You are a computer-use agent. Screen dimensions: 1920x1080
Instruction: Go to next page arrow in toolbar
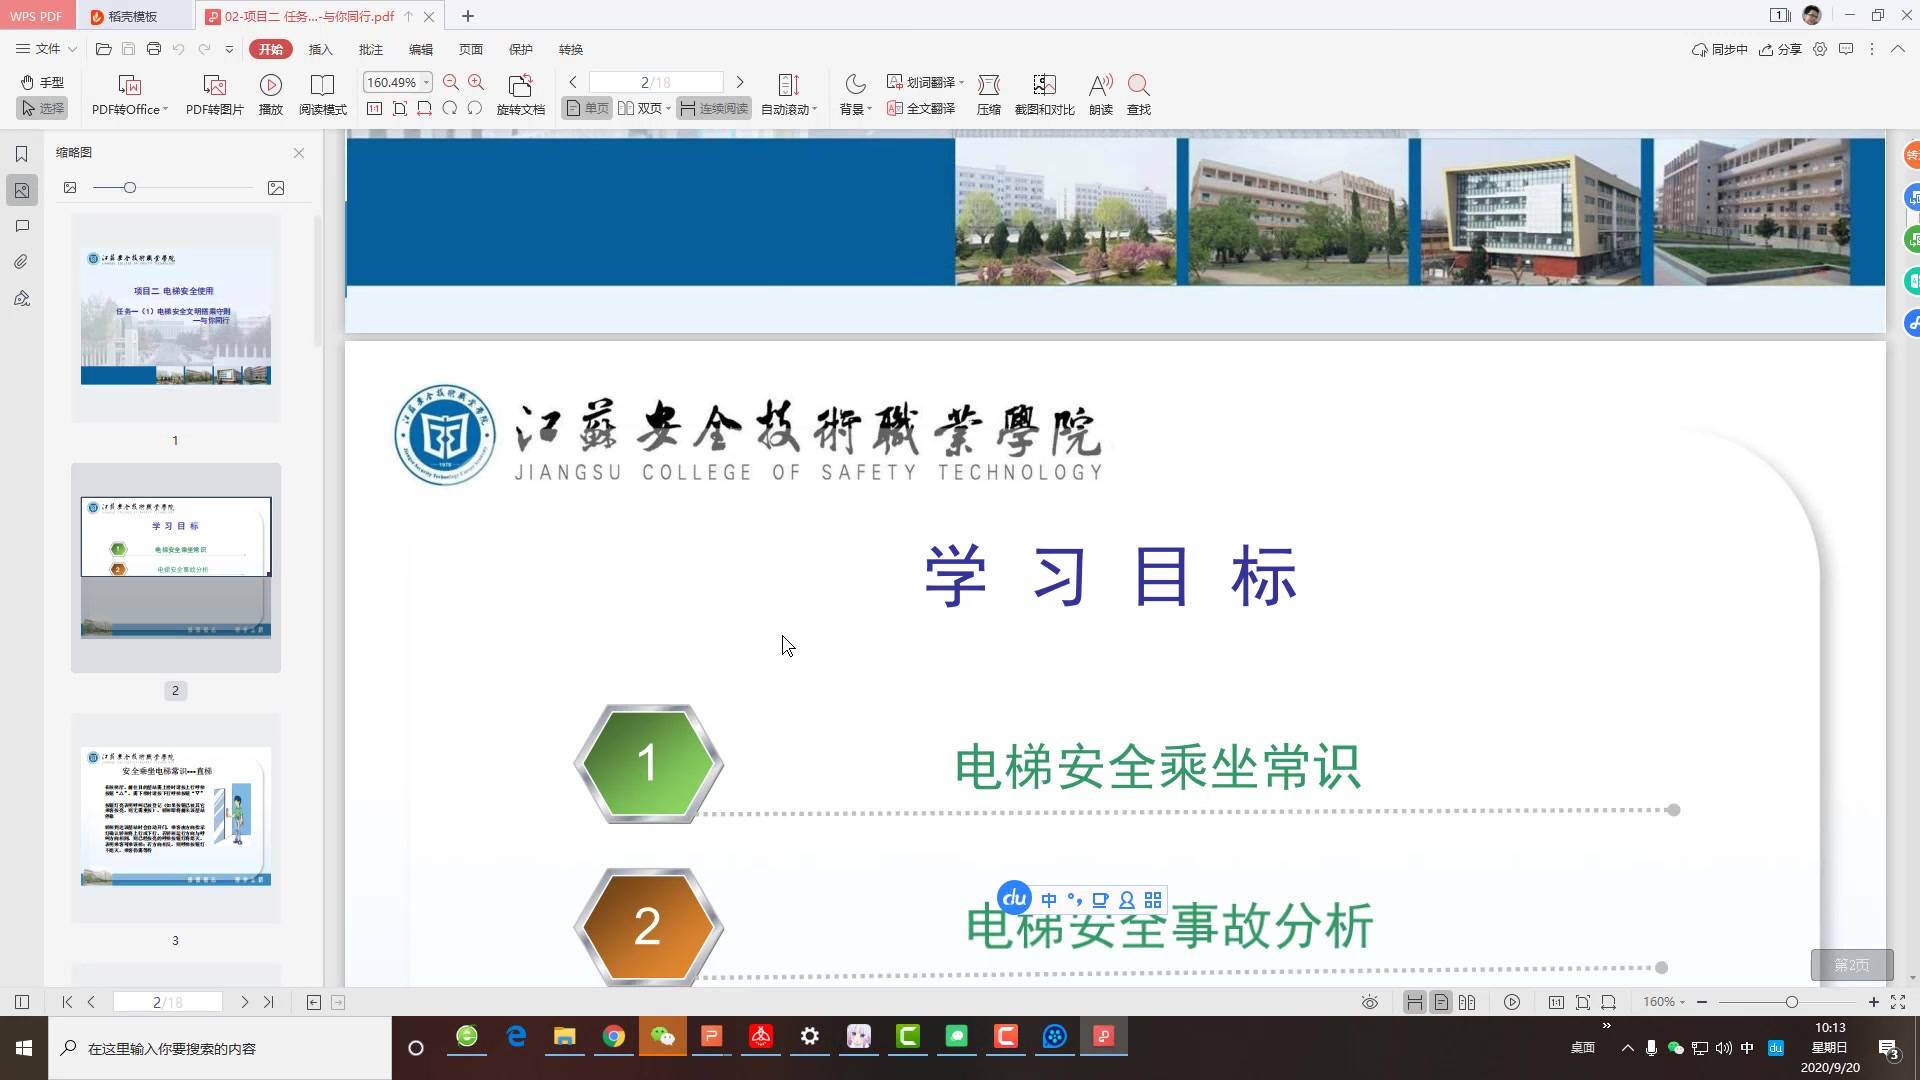coord(740,82)
